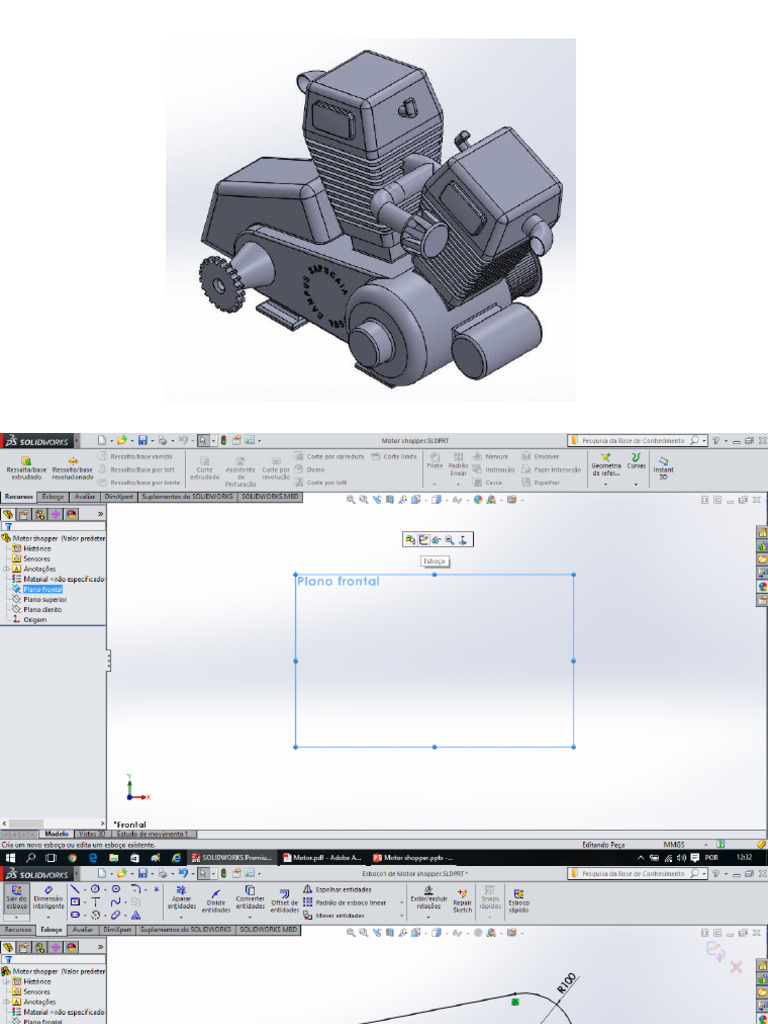The width and height of the screenshot is (768, 1024).
Task: Click Mover entidades tool
Action: [336, 916]
